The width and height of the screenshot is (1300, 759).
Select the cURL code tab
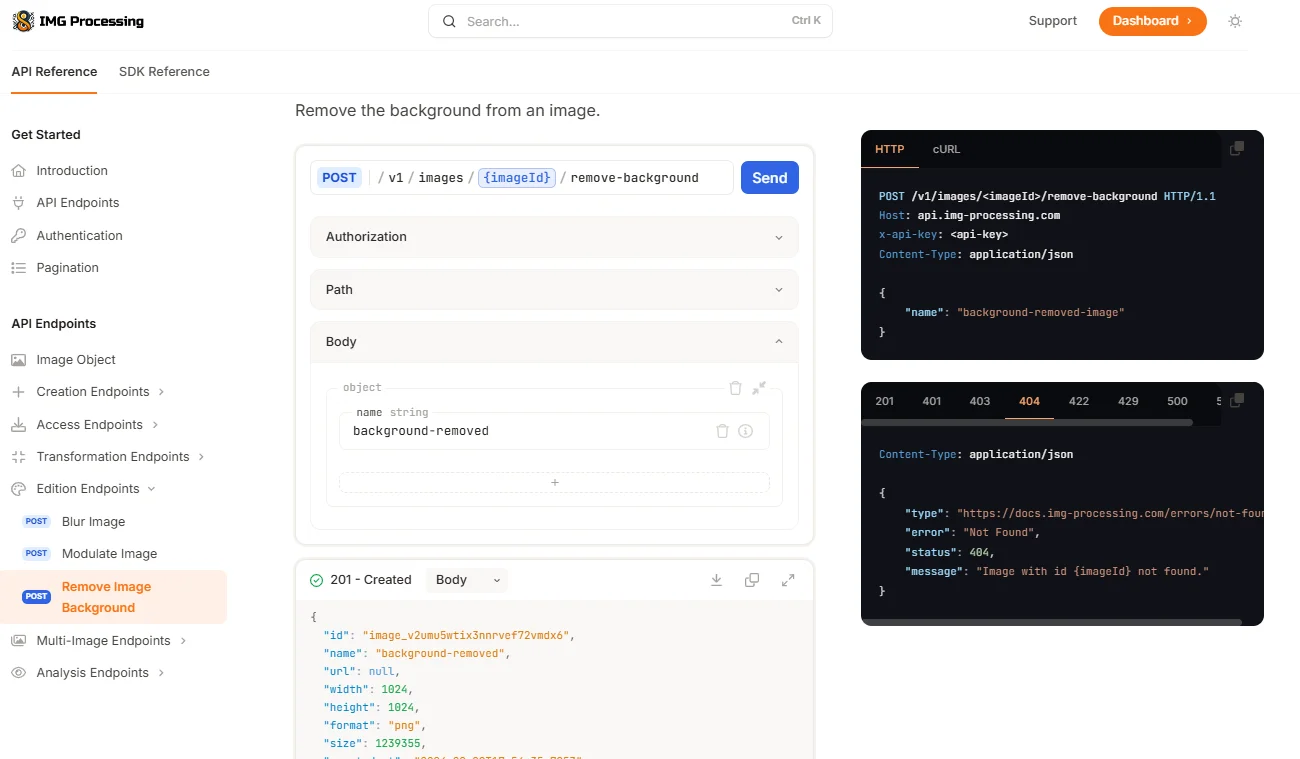click(x=946, y=149)
